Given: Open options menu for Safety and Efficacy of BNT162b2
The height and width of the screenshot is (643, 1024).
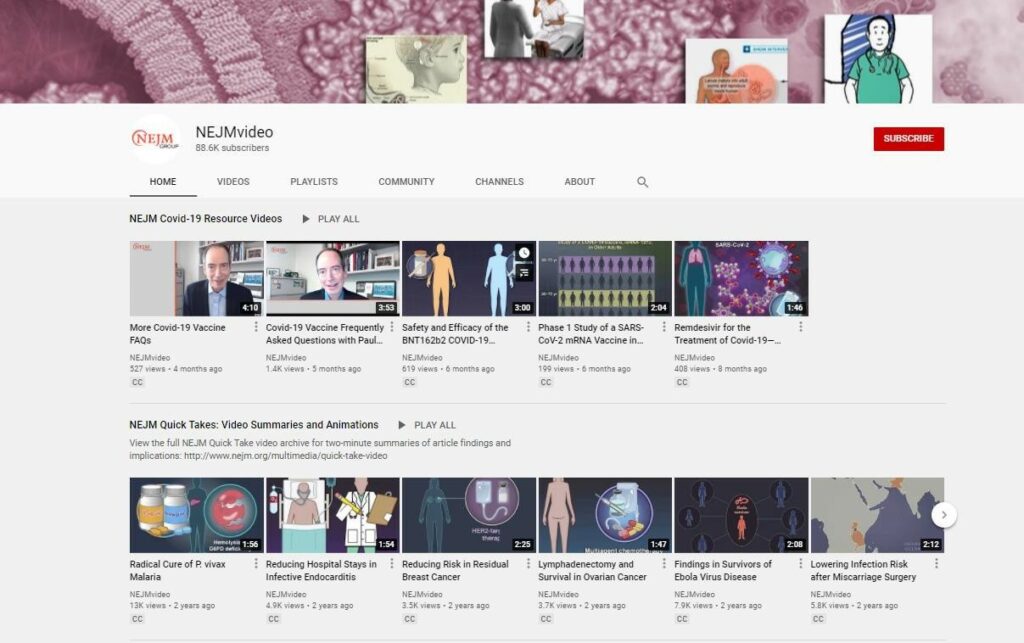Looking at the screenshot, I should pos(528,327).
